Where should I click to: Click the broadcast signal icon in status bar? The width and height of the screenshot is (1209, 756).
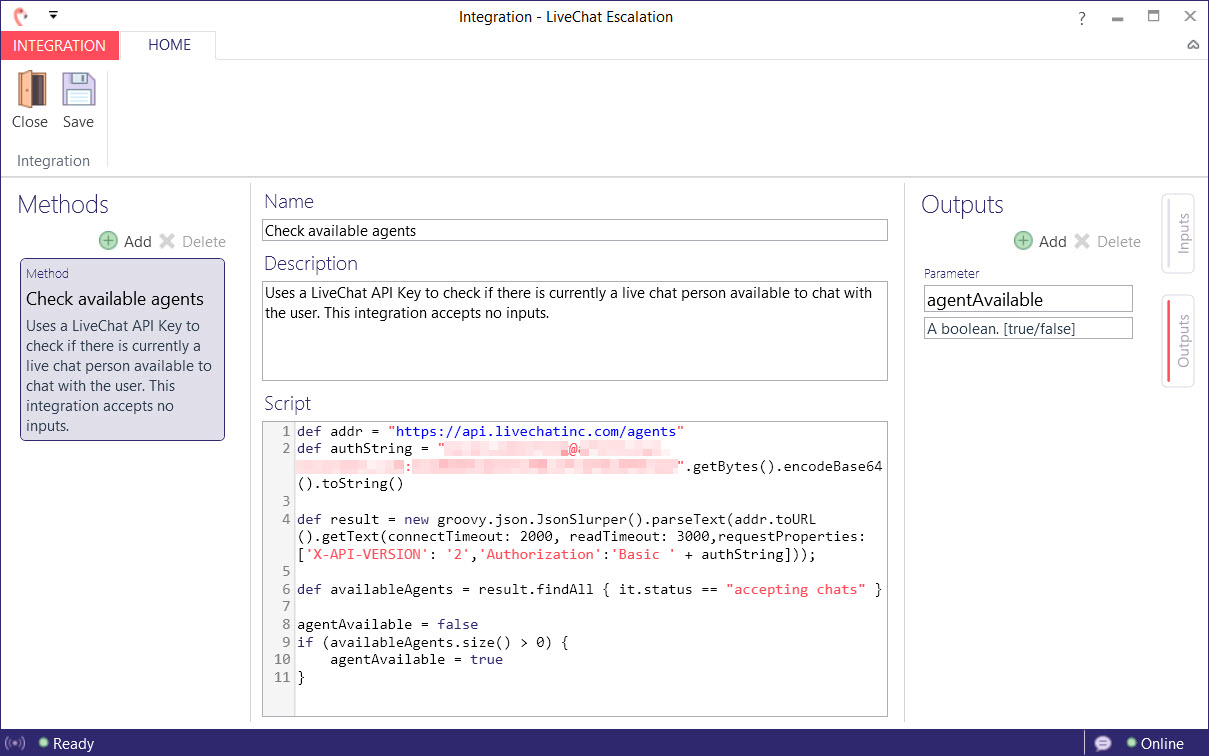point(15,743)
